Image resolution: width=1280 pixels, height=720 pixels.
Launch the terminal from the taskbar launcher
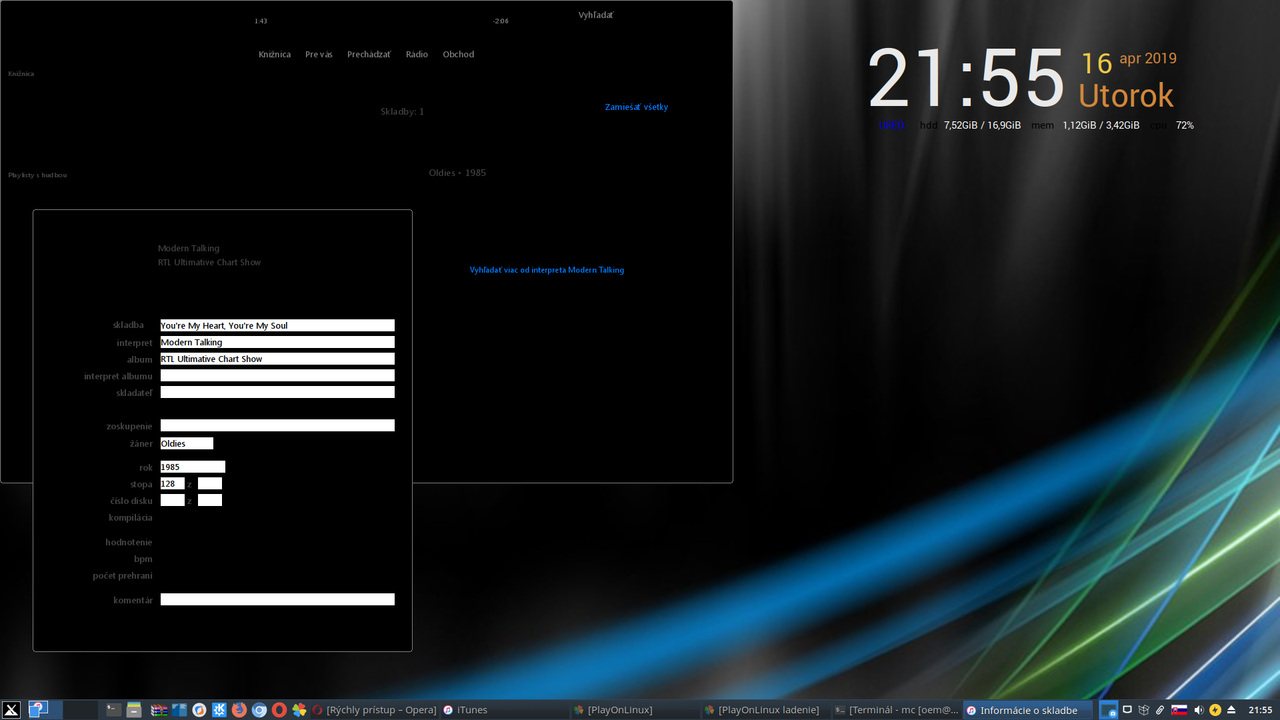tap(114, 710)
